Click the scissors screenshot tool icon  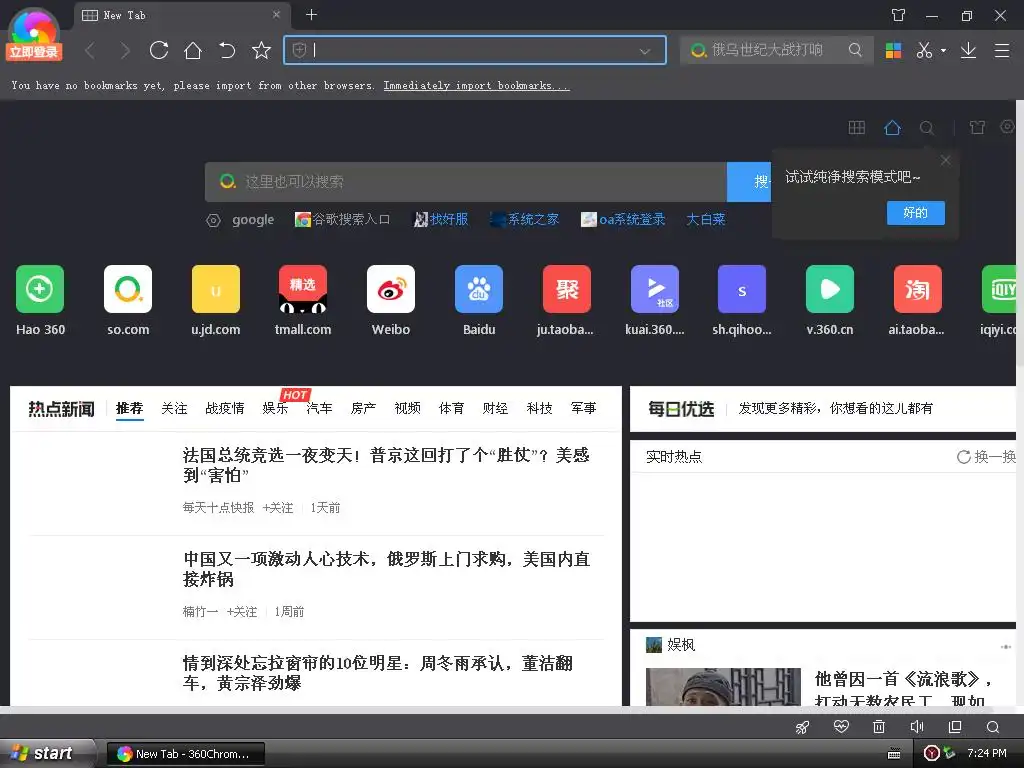click(924, 50)
